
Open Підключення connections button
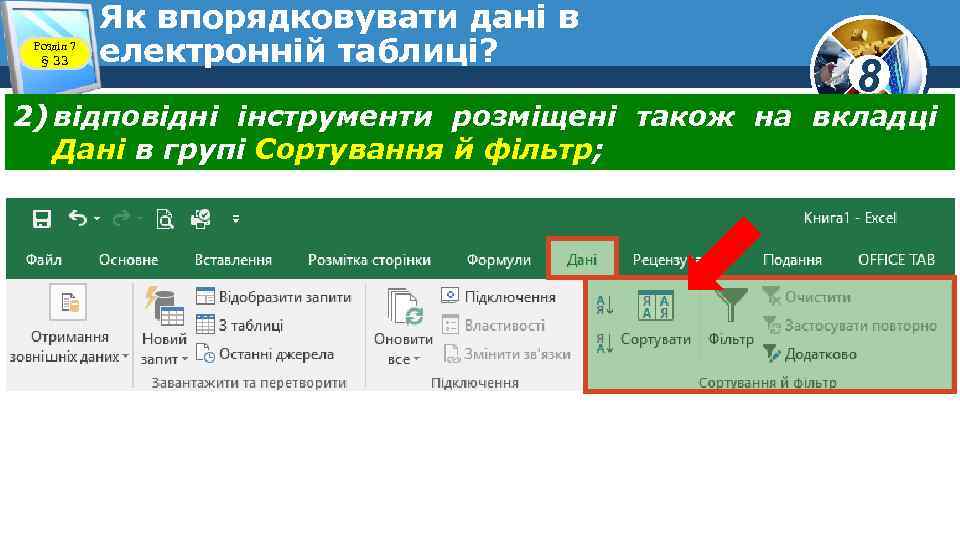(498, 297)
